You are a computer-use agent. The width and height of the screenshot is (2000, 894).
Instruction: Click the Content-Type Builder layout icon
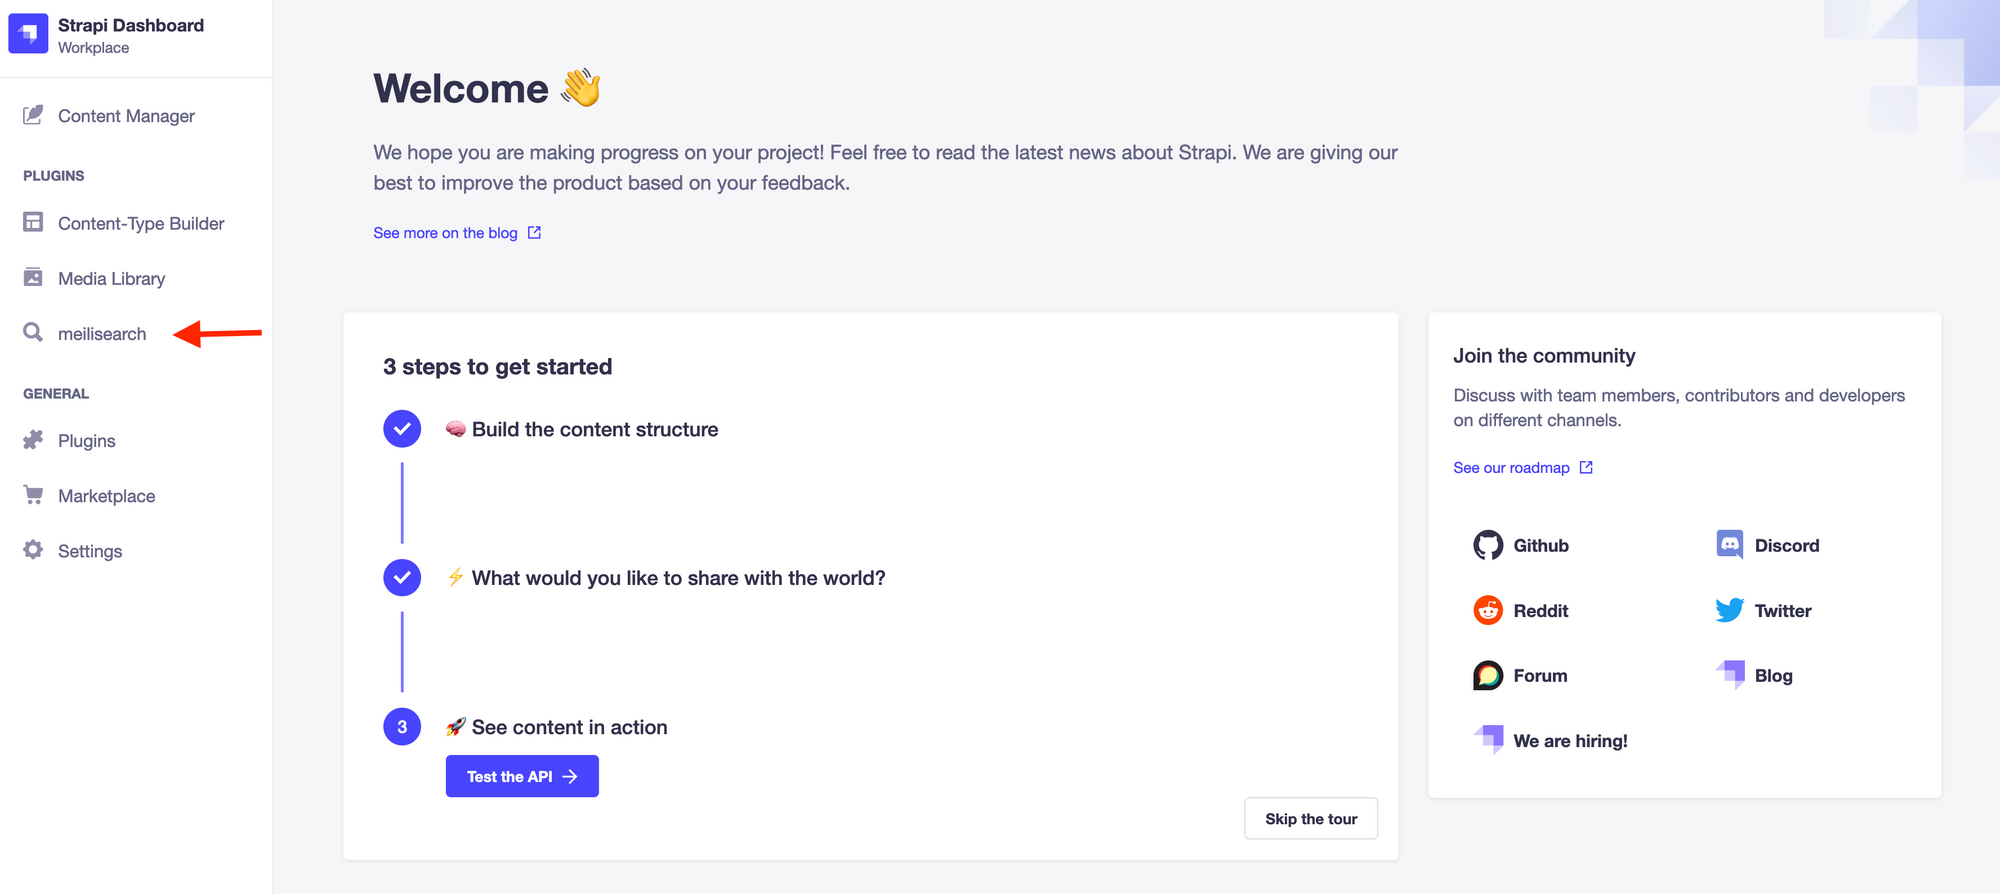[x=33, y=222]
